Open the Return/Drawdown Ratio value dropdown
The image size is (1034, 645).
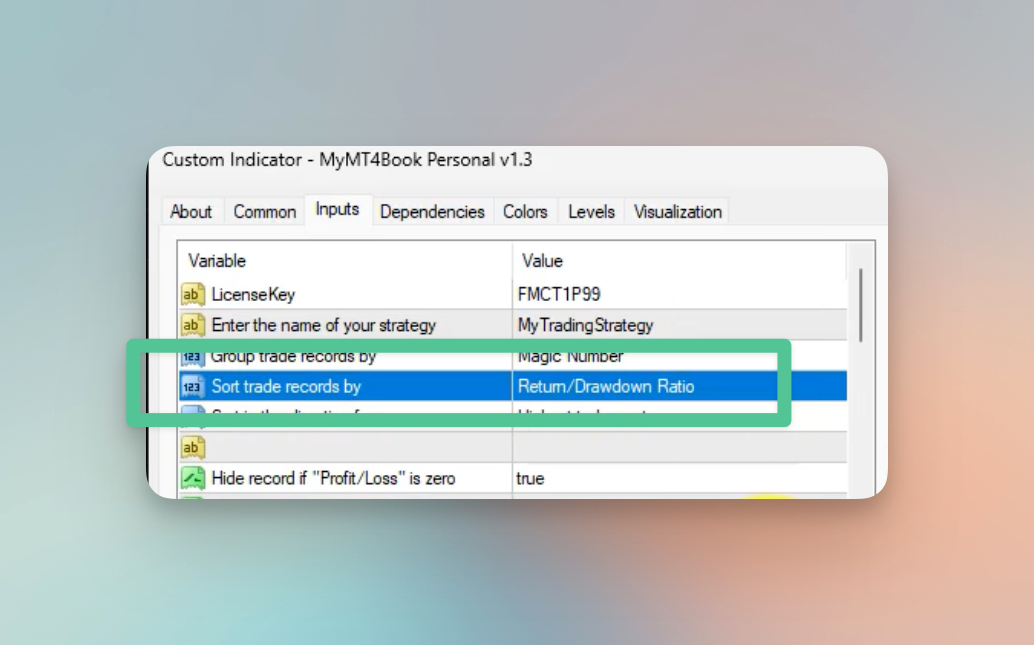point(679,386)
